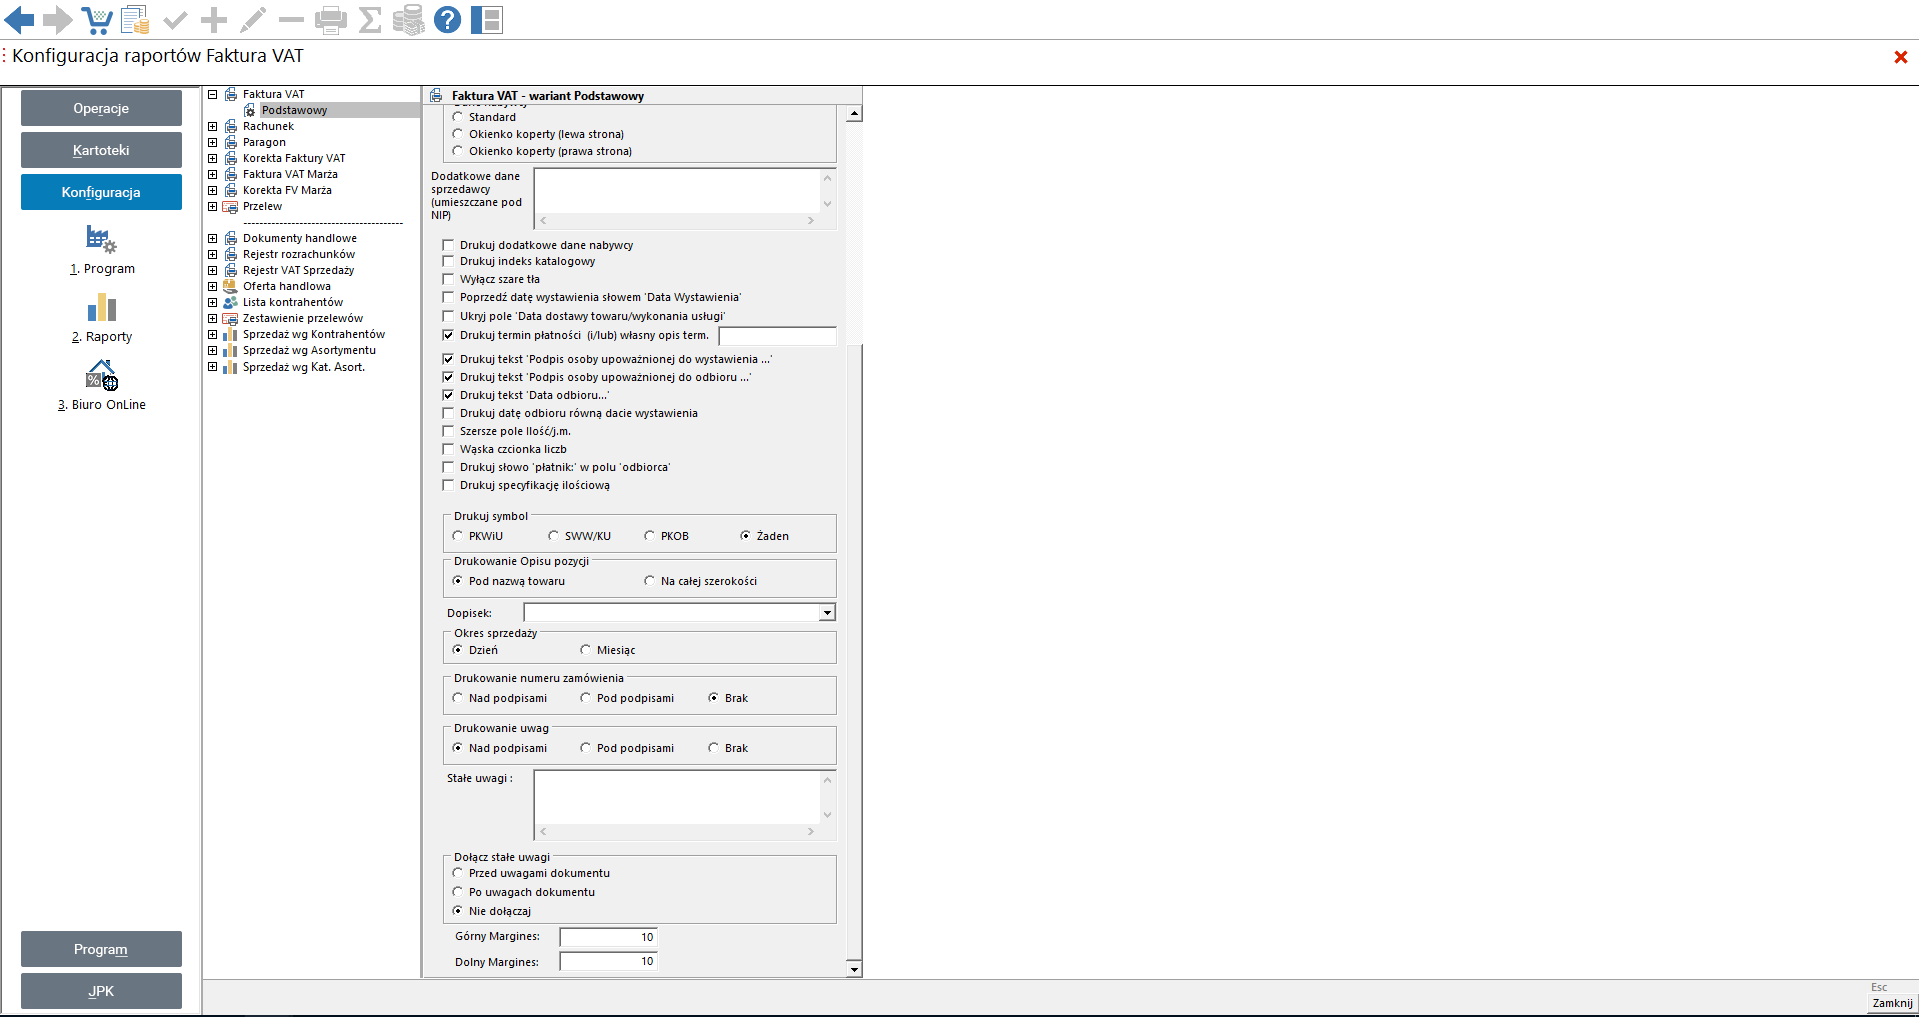Open the Dopisek dropdown list
This screenshot has width=1919, height=1017.
pyautogui.click(x=827, y=613)
